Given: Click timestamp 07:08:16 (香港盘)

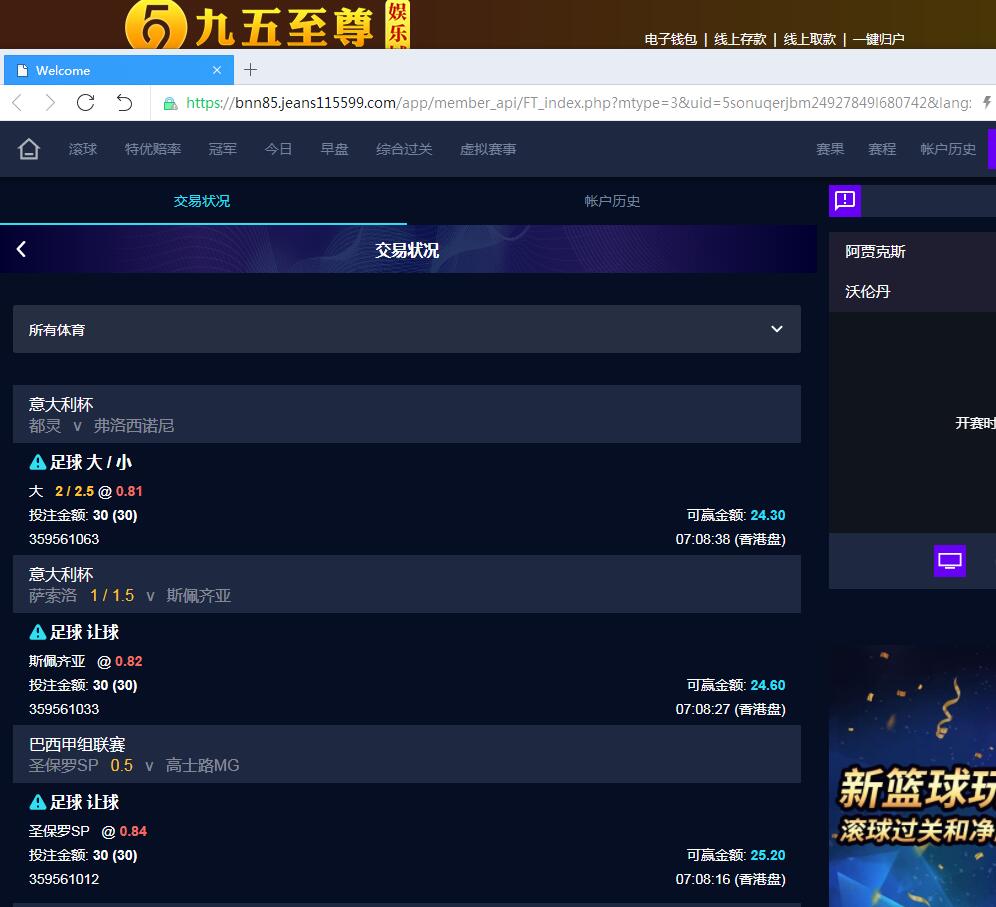Looking at the screenshot, I should [730, 879].
